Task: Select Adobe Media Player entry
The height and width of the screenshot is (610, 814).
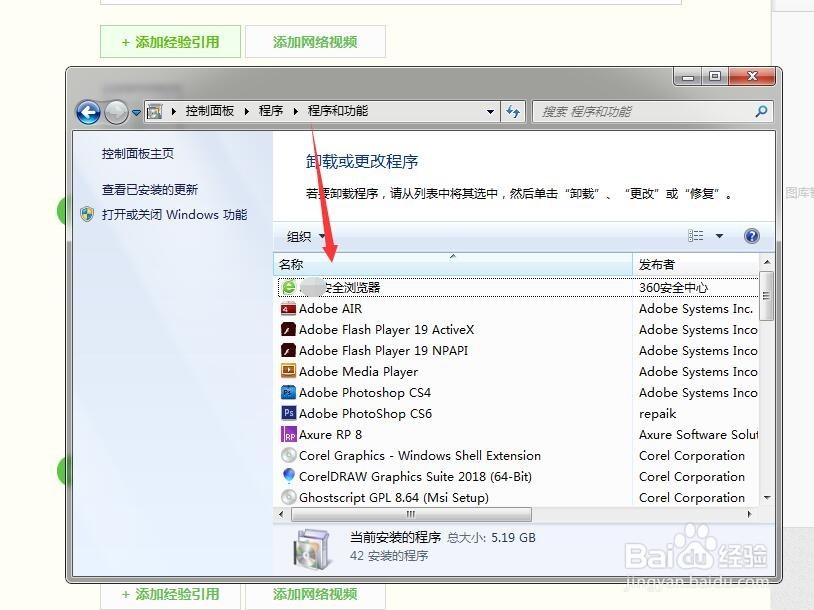Action: [358, 372]
